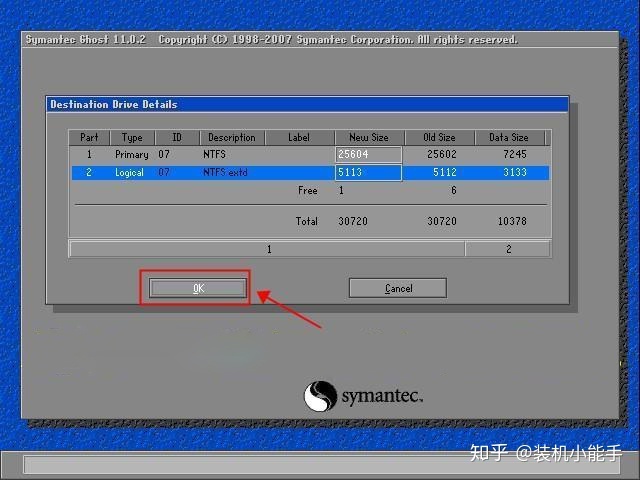Image resolution: width=640 pixels, height=480 pixels.
Task: Click the total data size 10378
Action: click(512, 221)
